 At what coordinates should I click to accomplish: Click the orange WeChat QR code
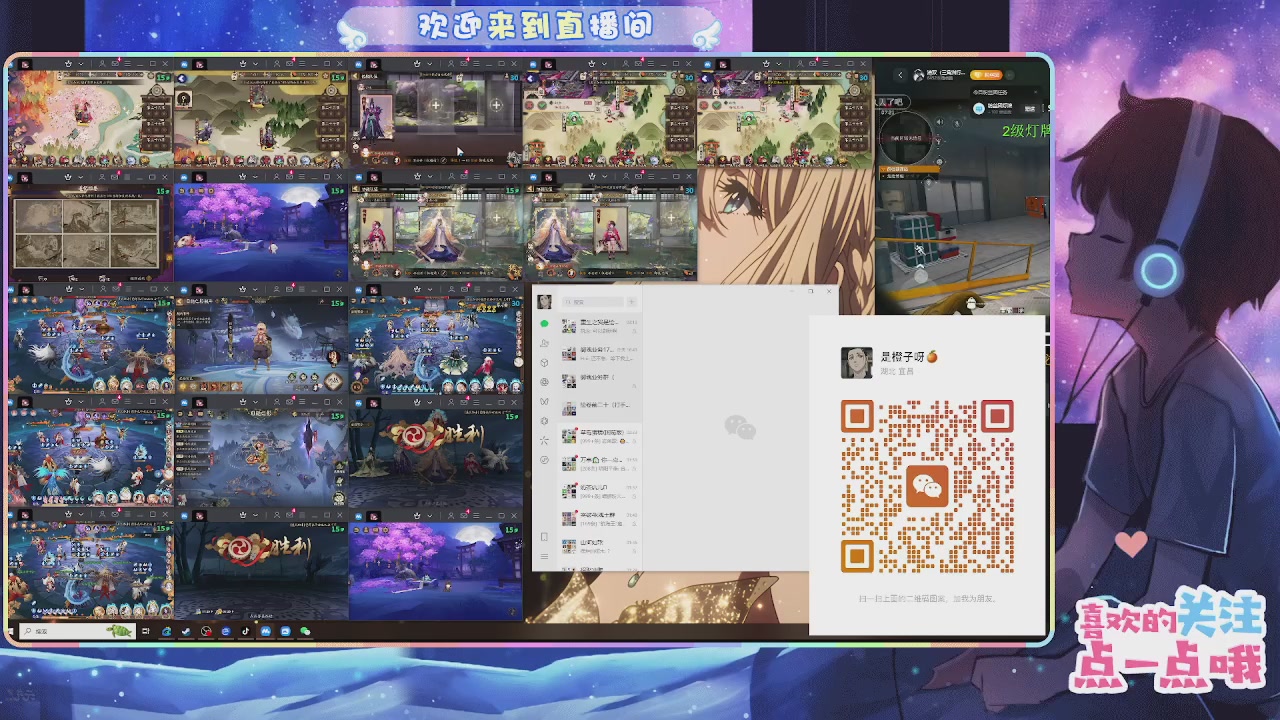(927, 486)
